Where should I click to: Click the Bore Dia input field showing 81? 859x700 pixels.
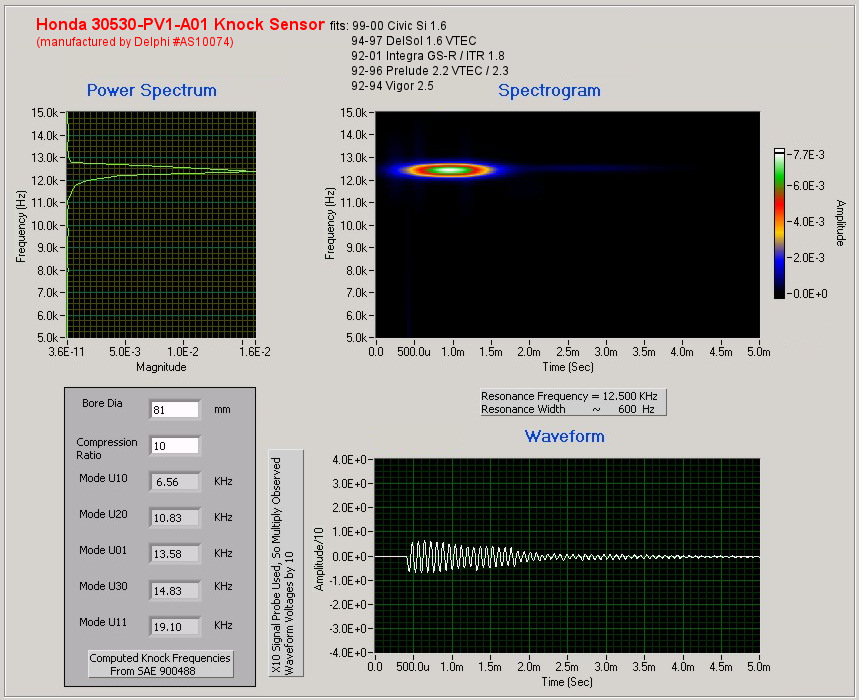(174, 410)
